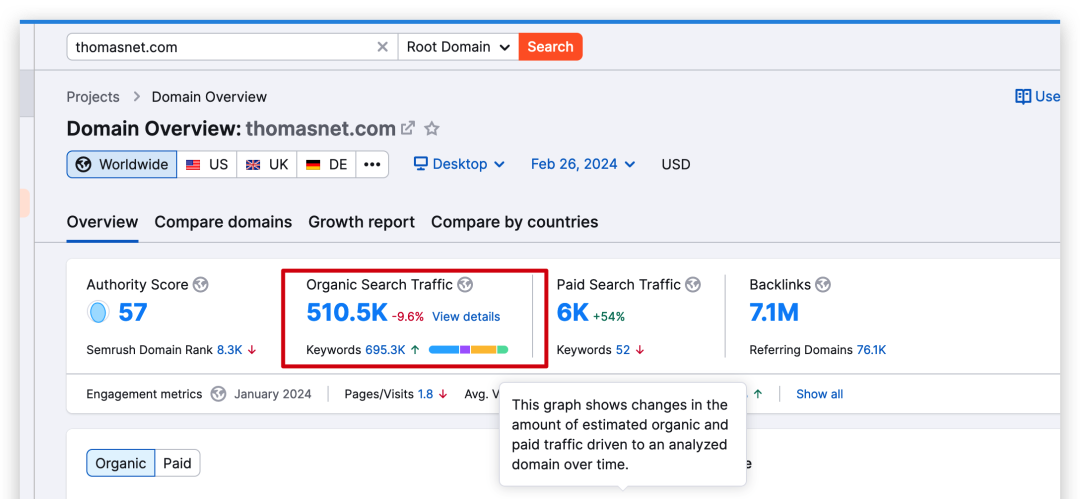This screenshot has height=499, width=1080.
Task: Switch to the Overview tab
Action: click(103, 223)
